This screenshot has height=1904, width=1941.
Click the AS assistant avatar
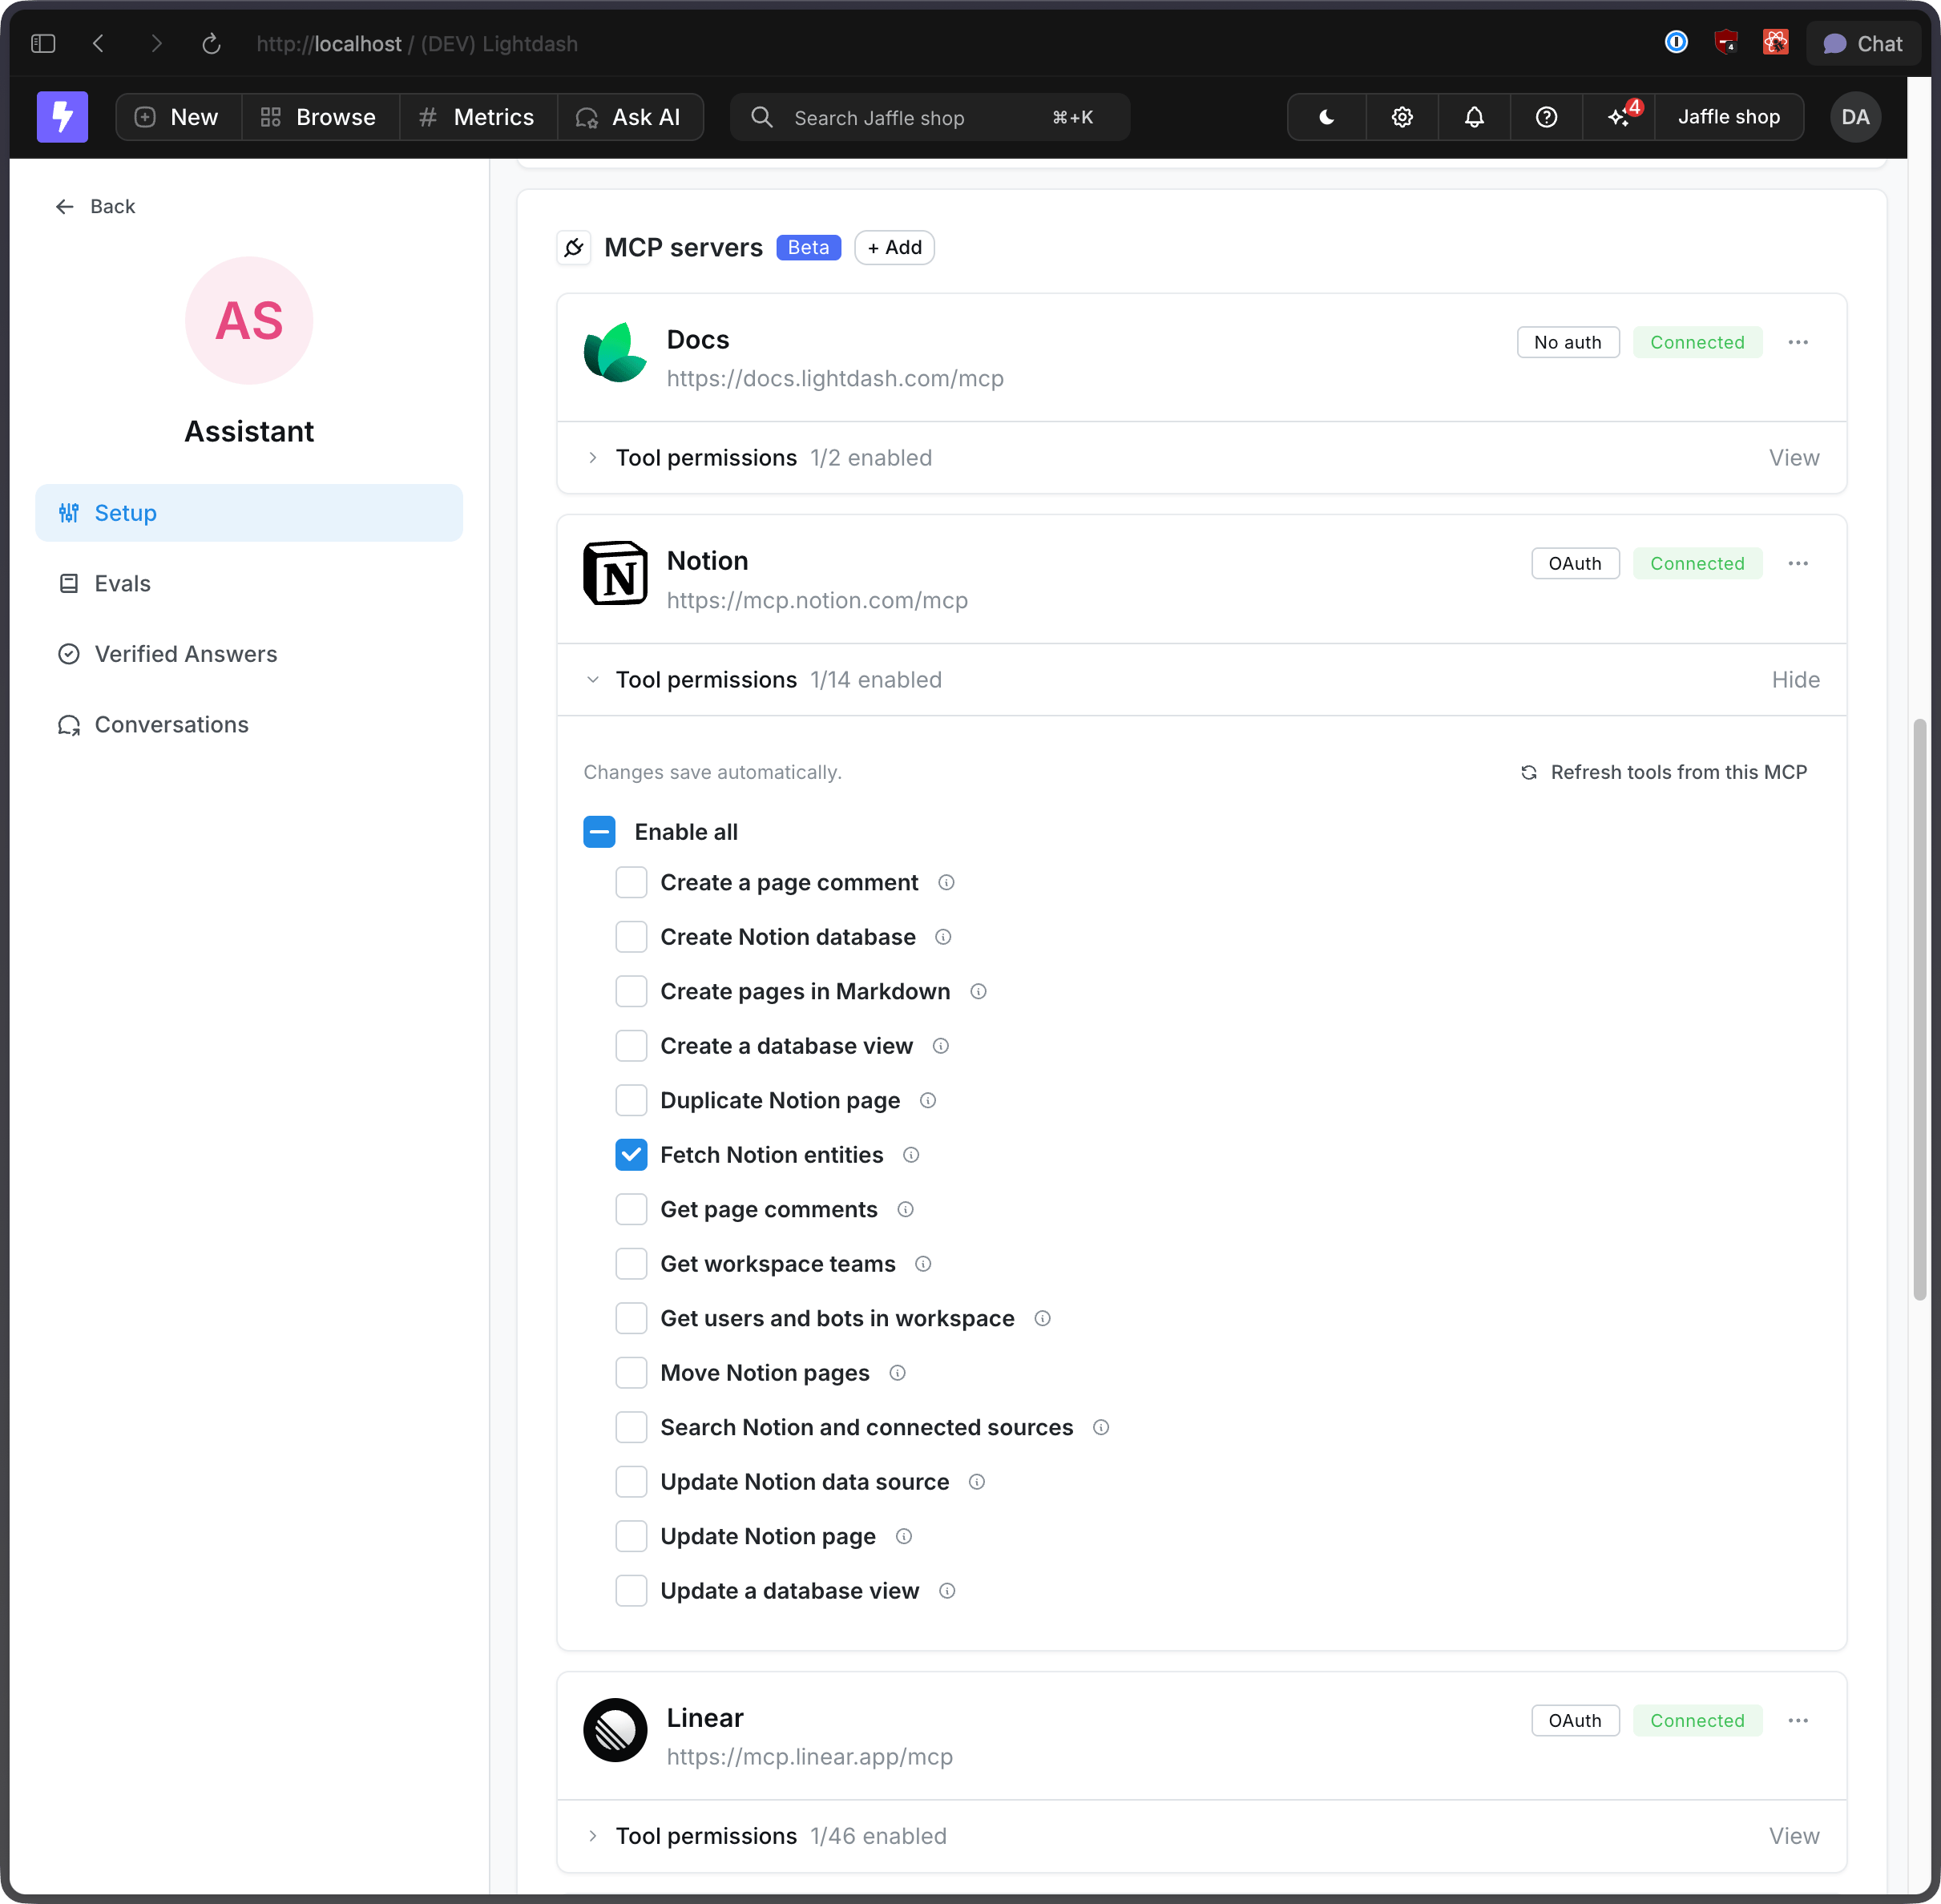click(x=249, y=321)
